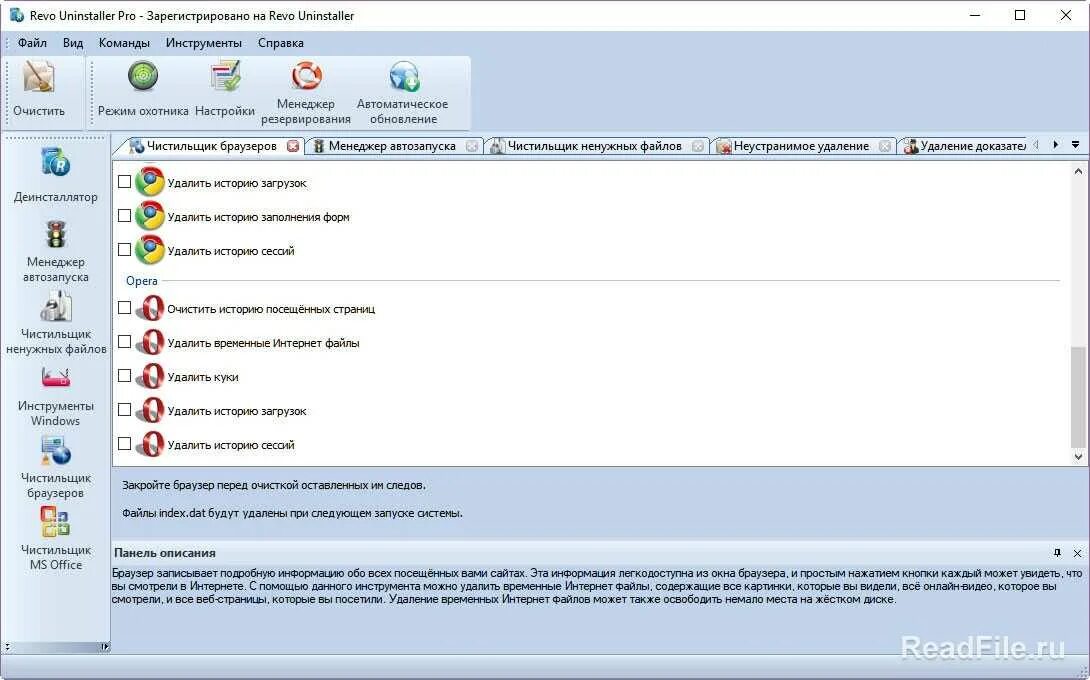Click Opera icon beside Удалить временные Интернет файлы

149,342
